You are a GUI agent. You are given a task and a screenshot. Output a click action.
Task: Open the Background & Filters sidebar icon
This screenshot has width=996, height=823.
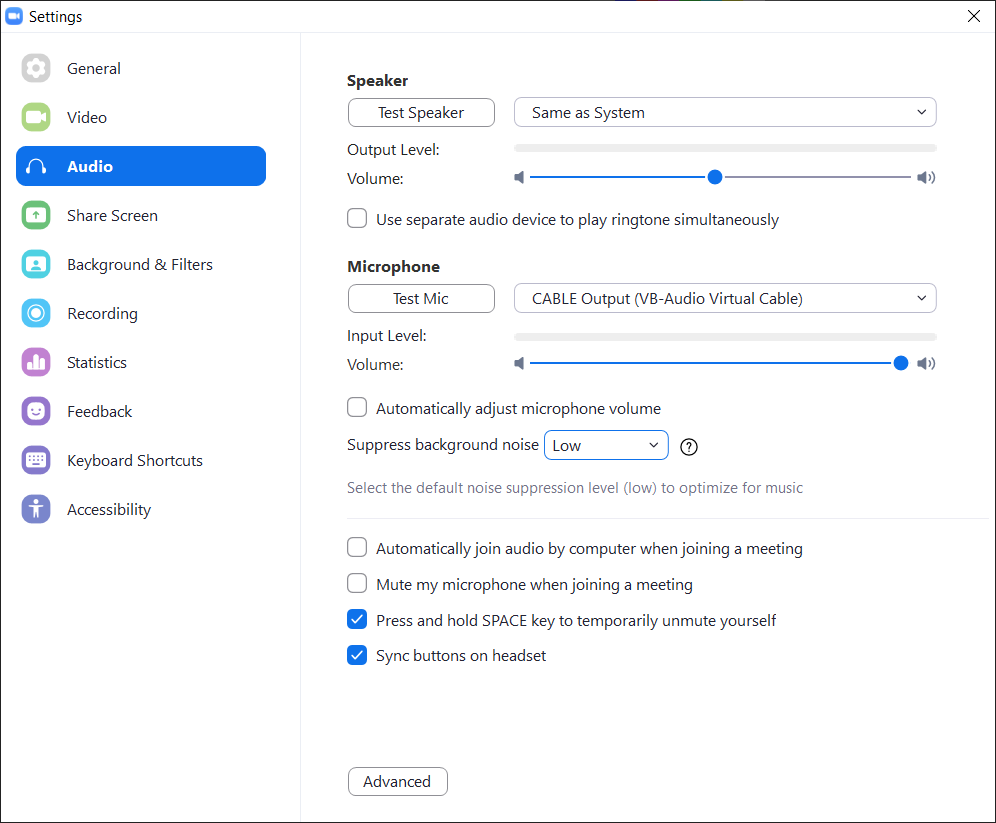(36, 264)
